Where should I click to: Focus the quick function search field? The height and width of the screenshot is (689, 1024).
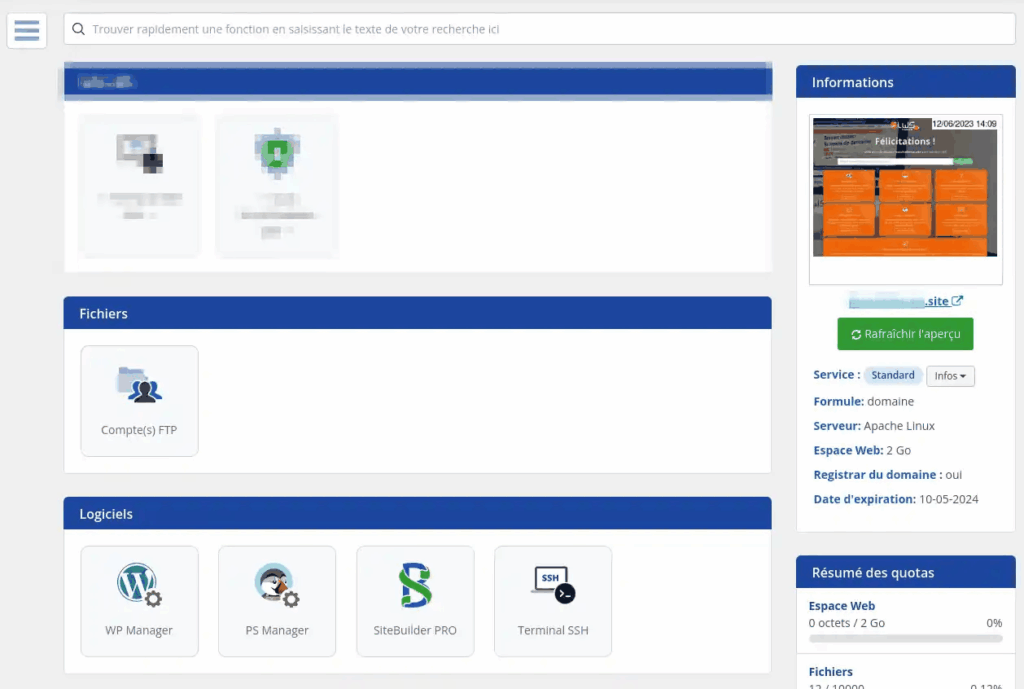pyautogui.click(x=539, y=29)
